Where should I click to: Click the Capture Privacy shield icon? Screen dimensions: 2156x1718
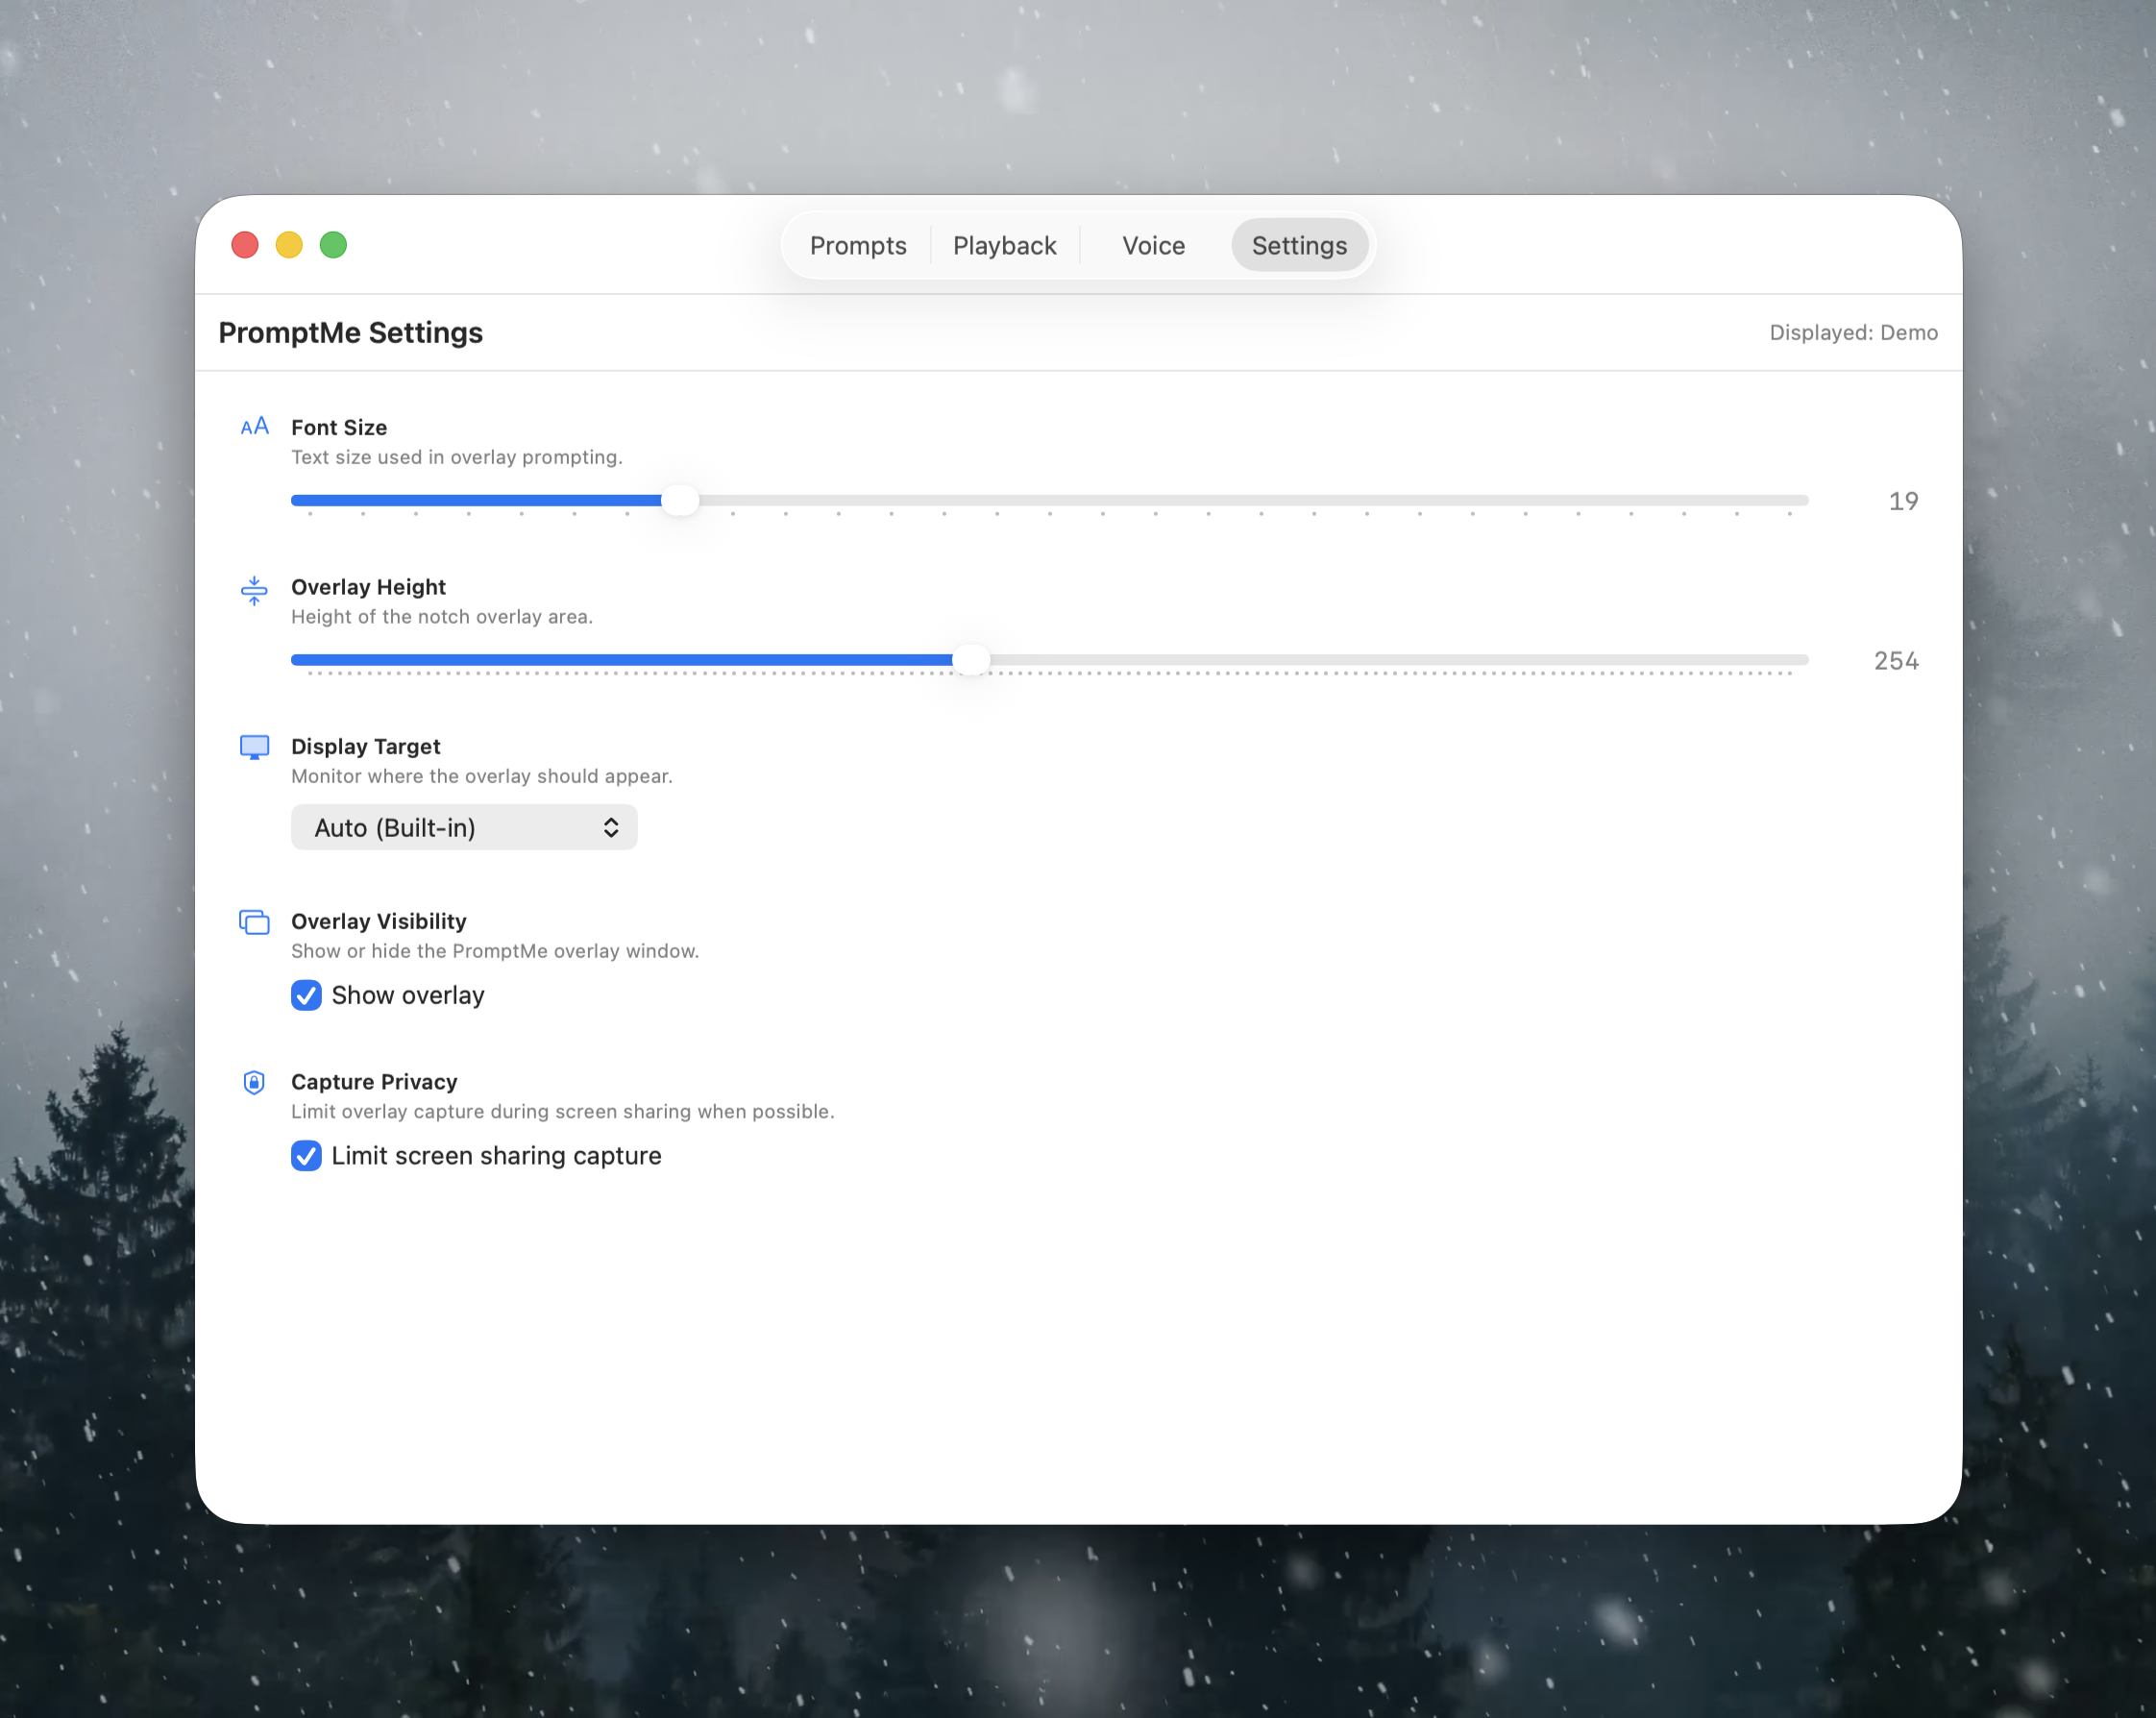pos(254,1082)
